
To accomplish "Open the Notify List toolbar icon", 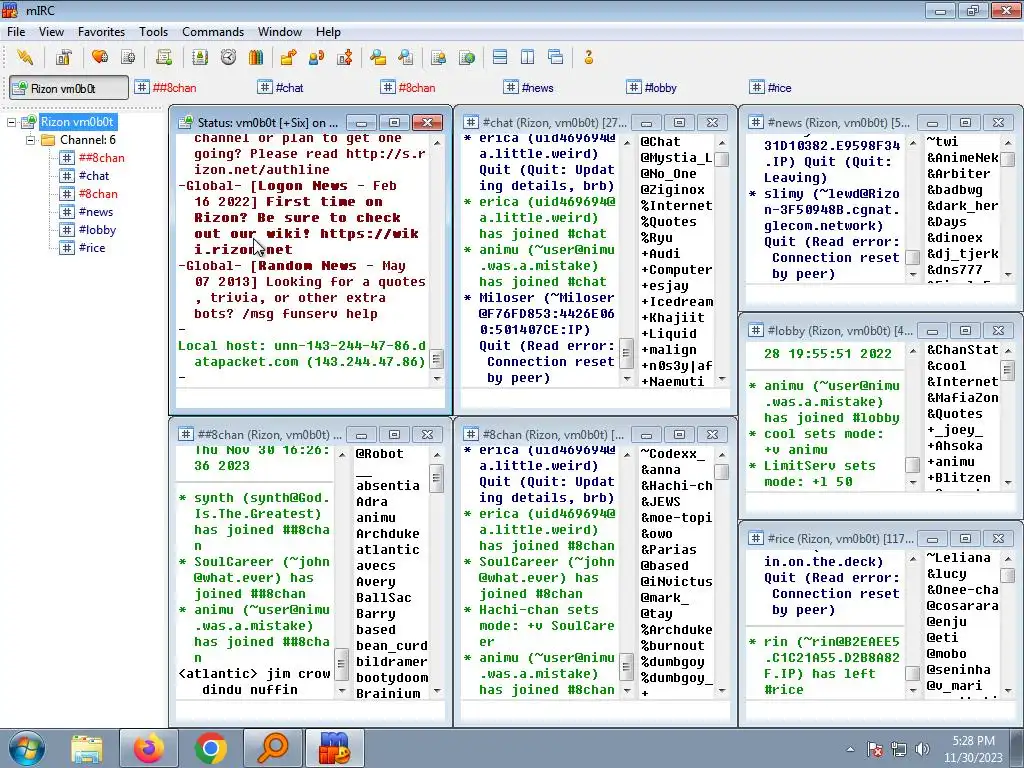I will pos(438,57).
